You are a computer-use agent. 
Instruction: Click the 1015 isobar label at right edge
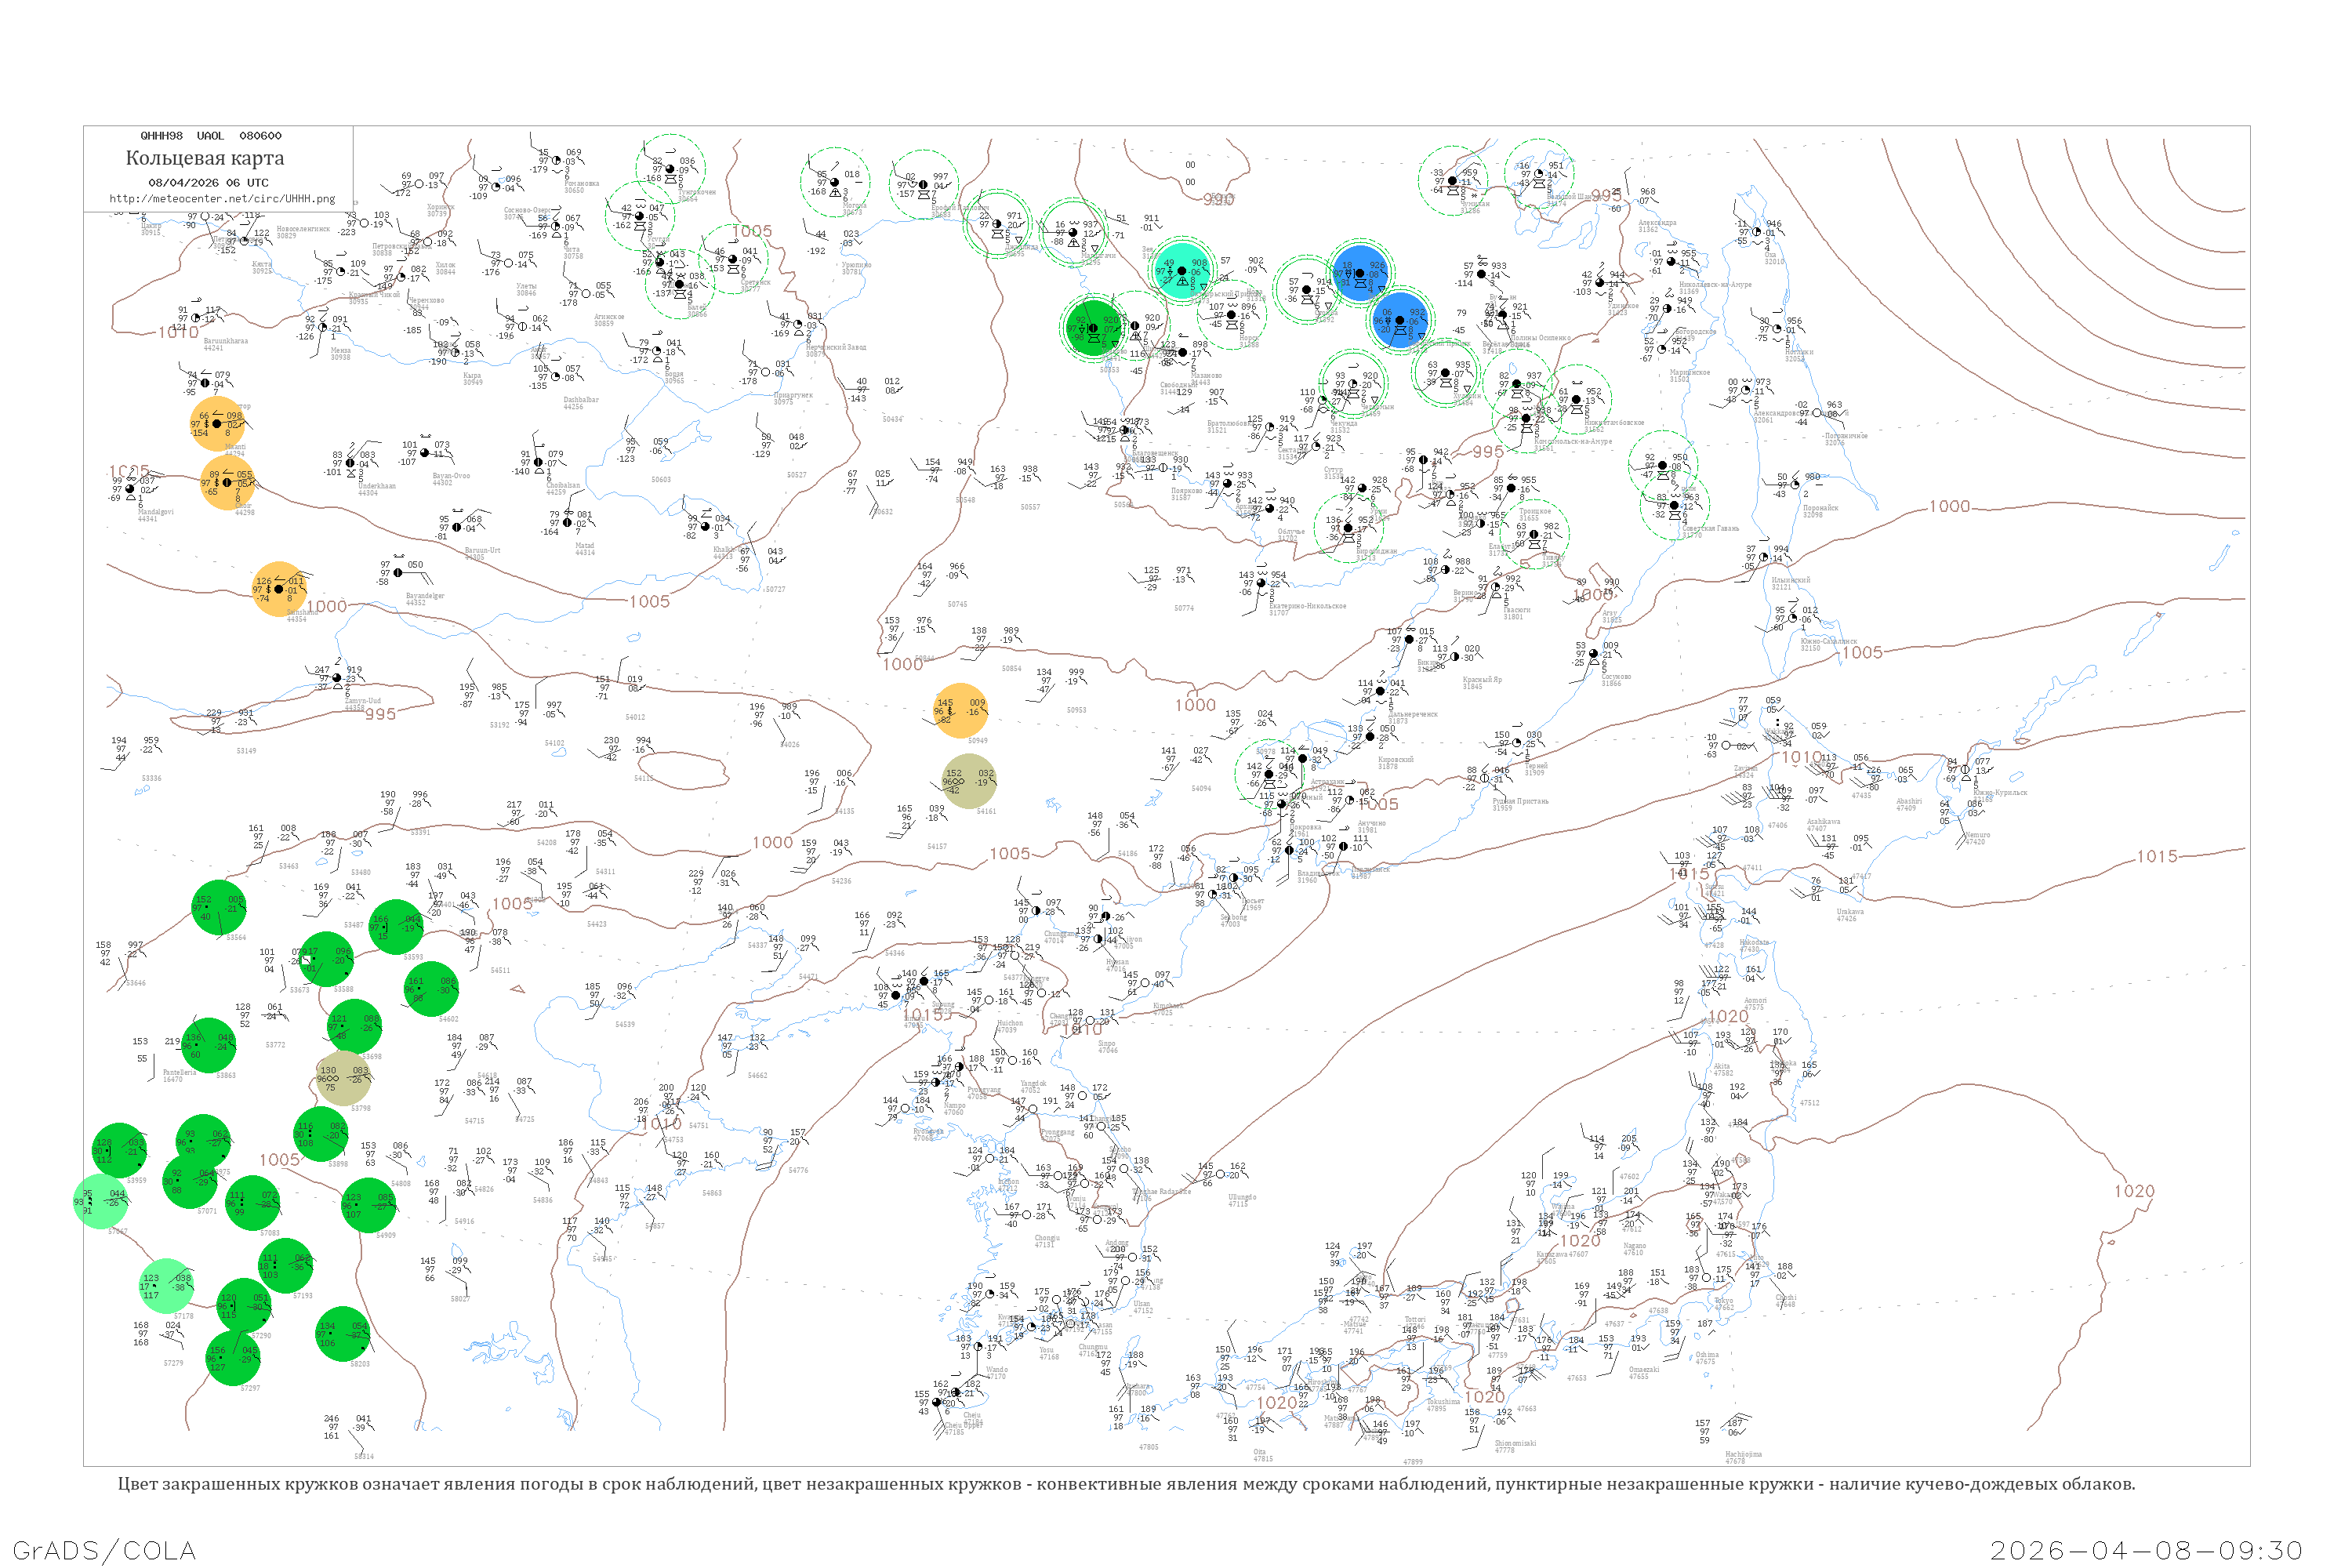pos(2157,857)
